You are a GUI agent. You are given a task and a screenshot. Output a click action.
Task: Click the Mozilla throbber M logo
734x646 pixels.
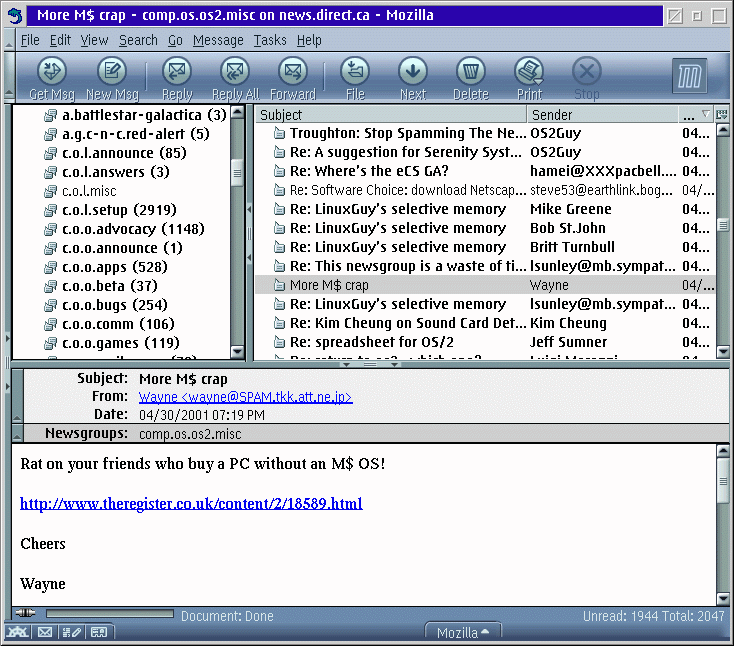click(690, 76)
